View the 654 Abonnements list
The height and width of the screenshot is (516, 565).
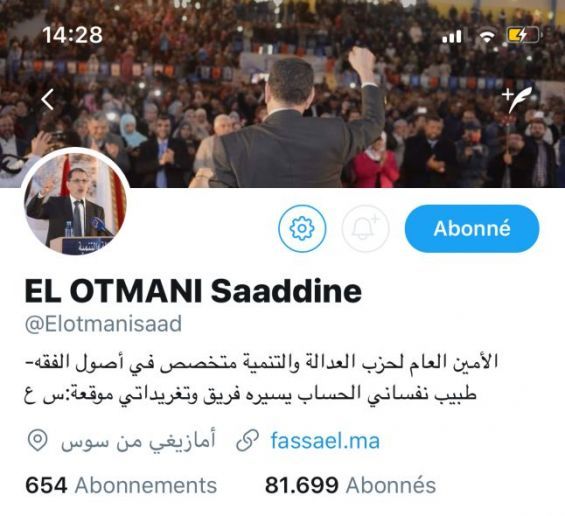coord(121,485)
